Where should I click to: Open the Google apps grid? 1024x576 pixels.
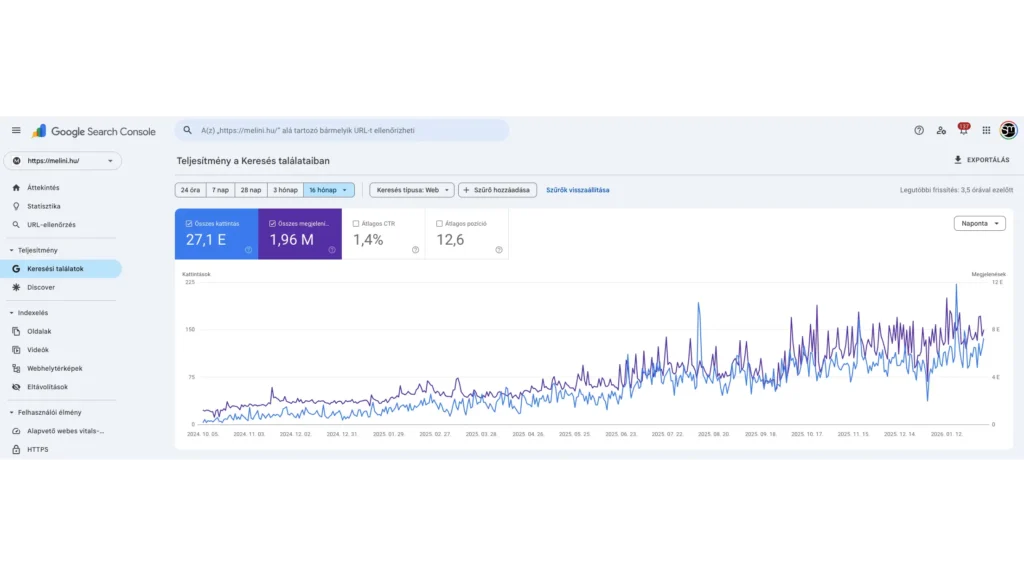[x=986, y=130]
